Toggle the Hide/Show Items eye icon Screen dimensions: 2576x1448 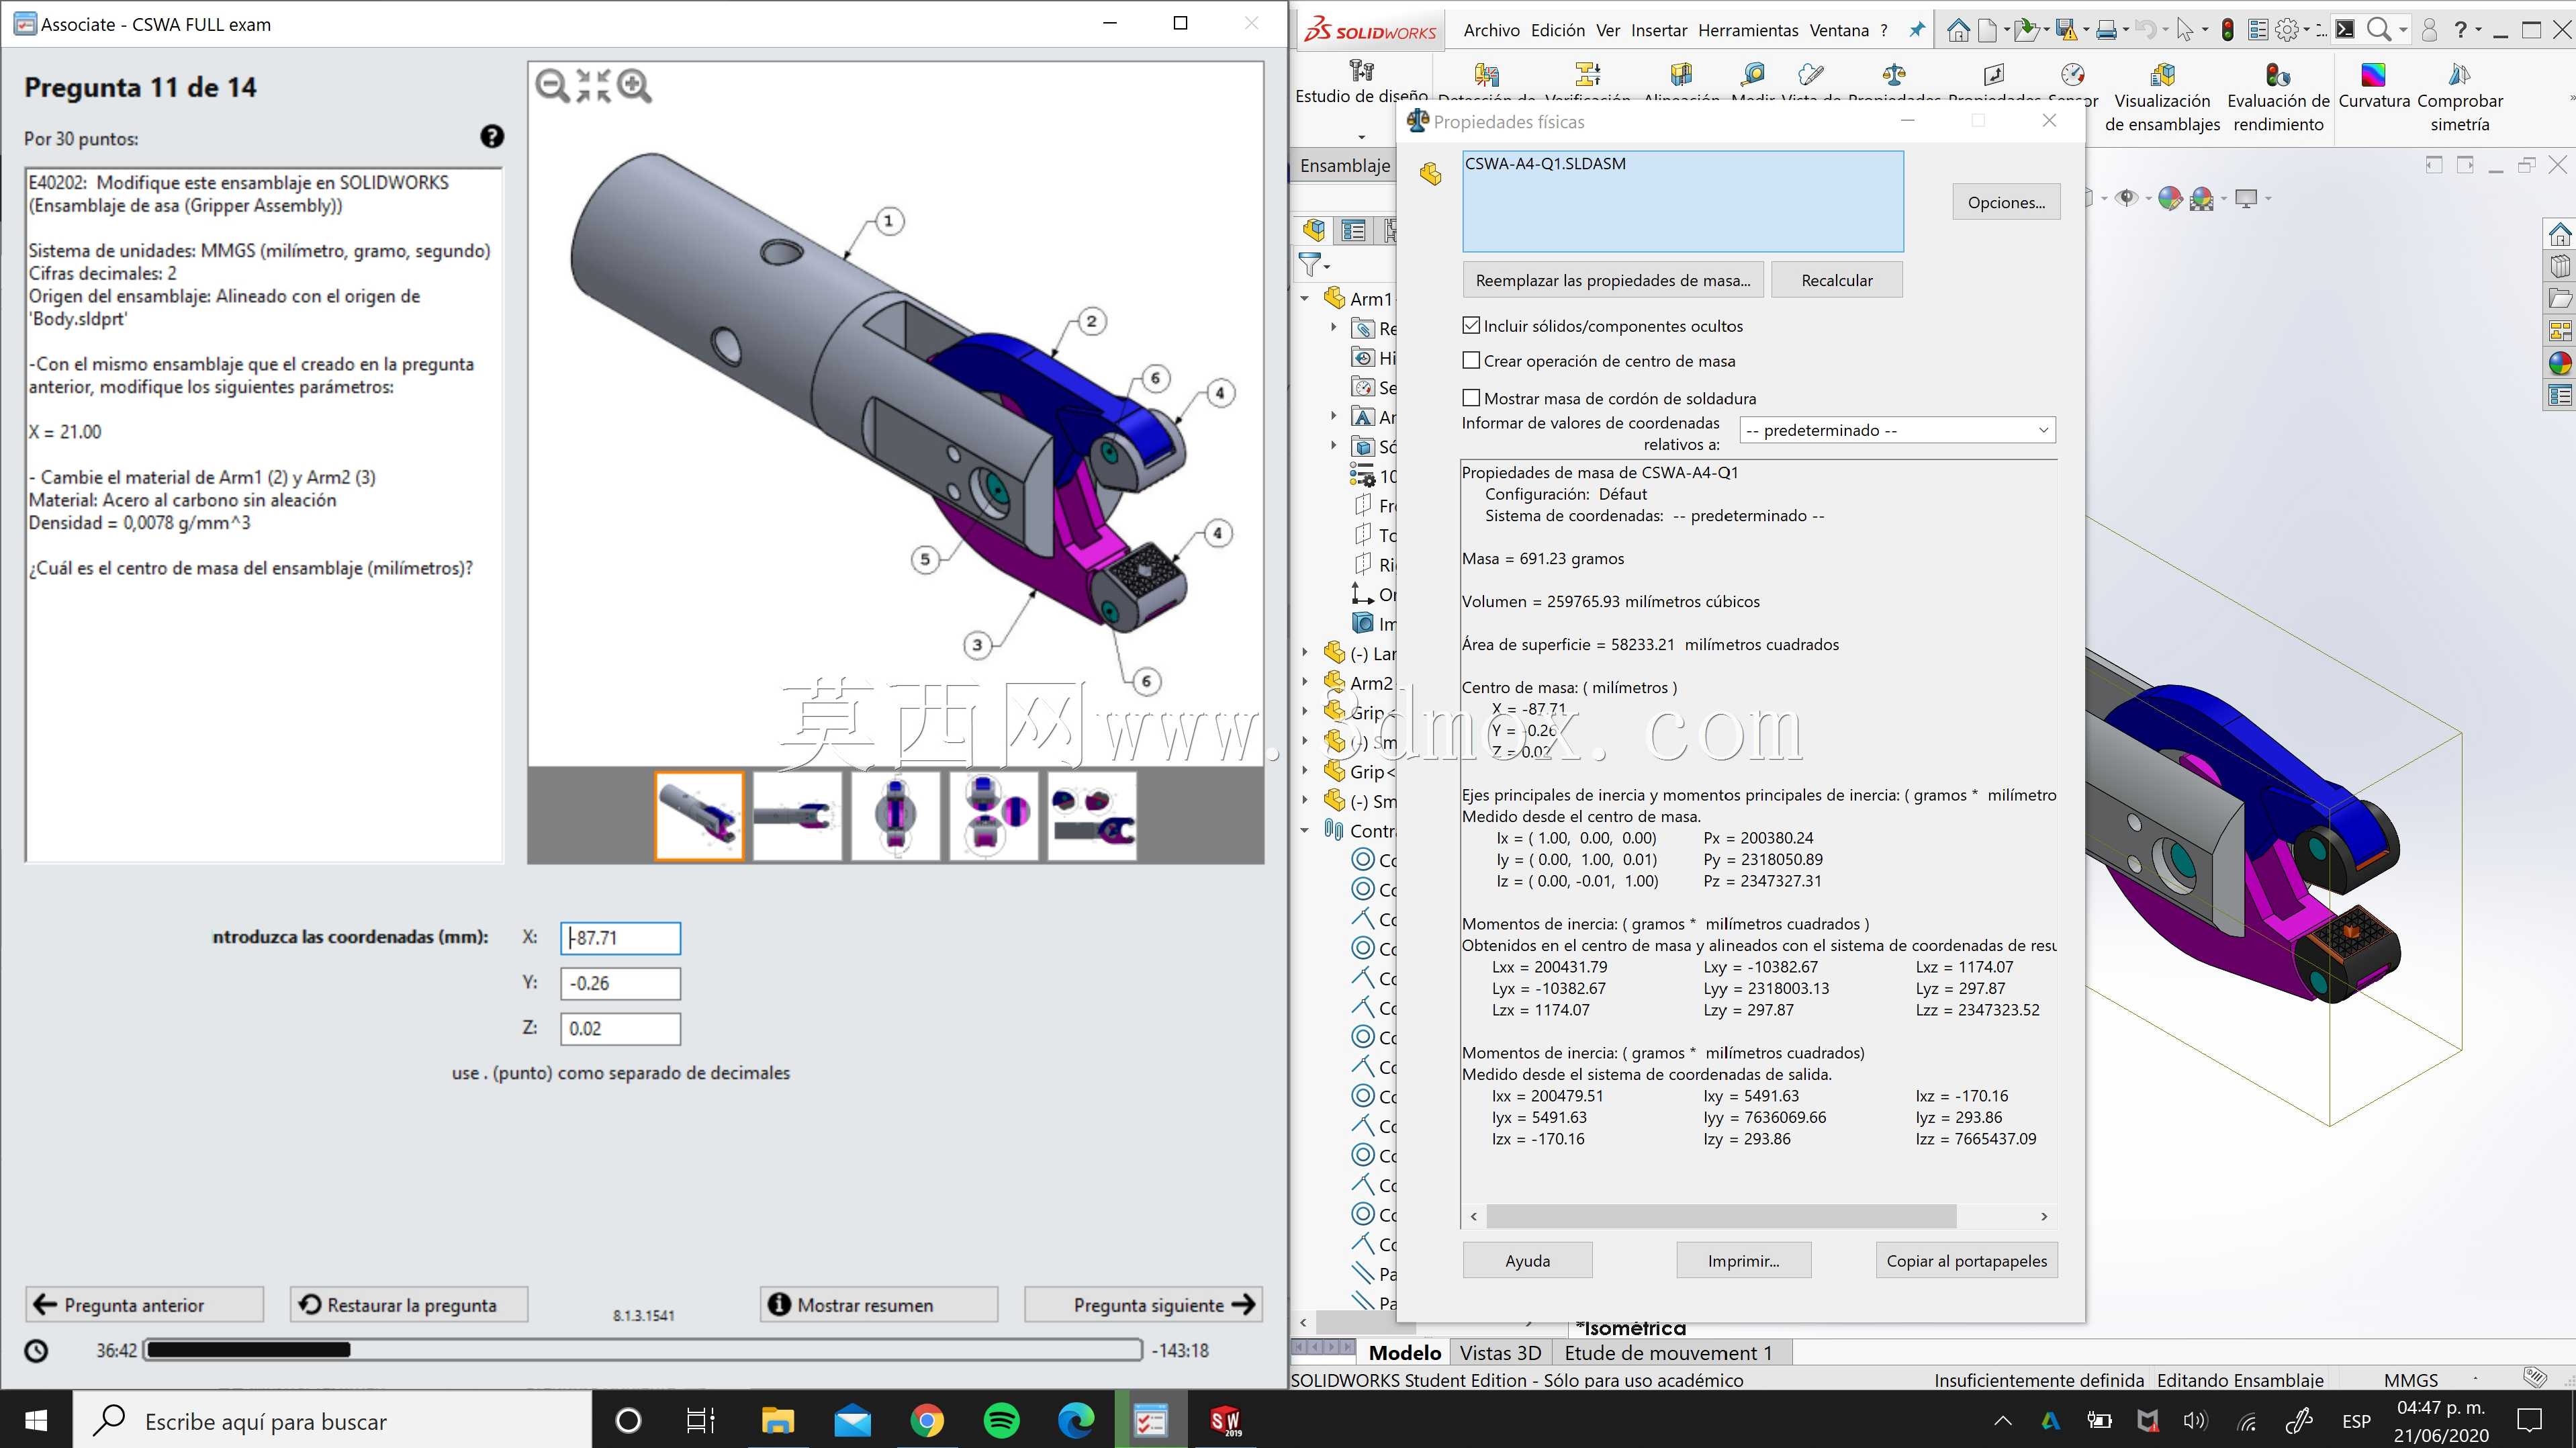(x=2126, y=198)
